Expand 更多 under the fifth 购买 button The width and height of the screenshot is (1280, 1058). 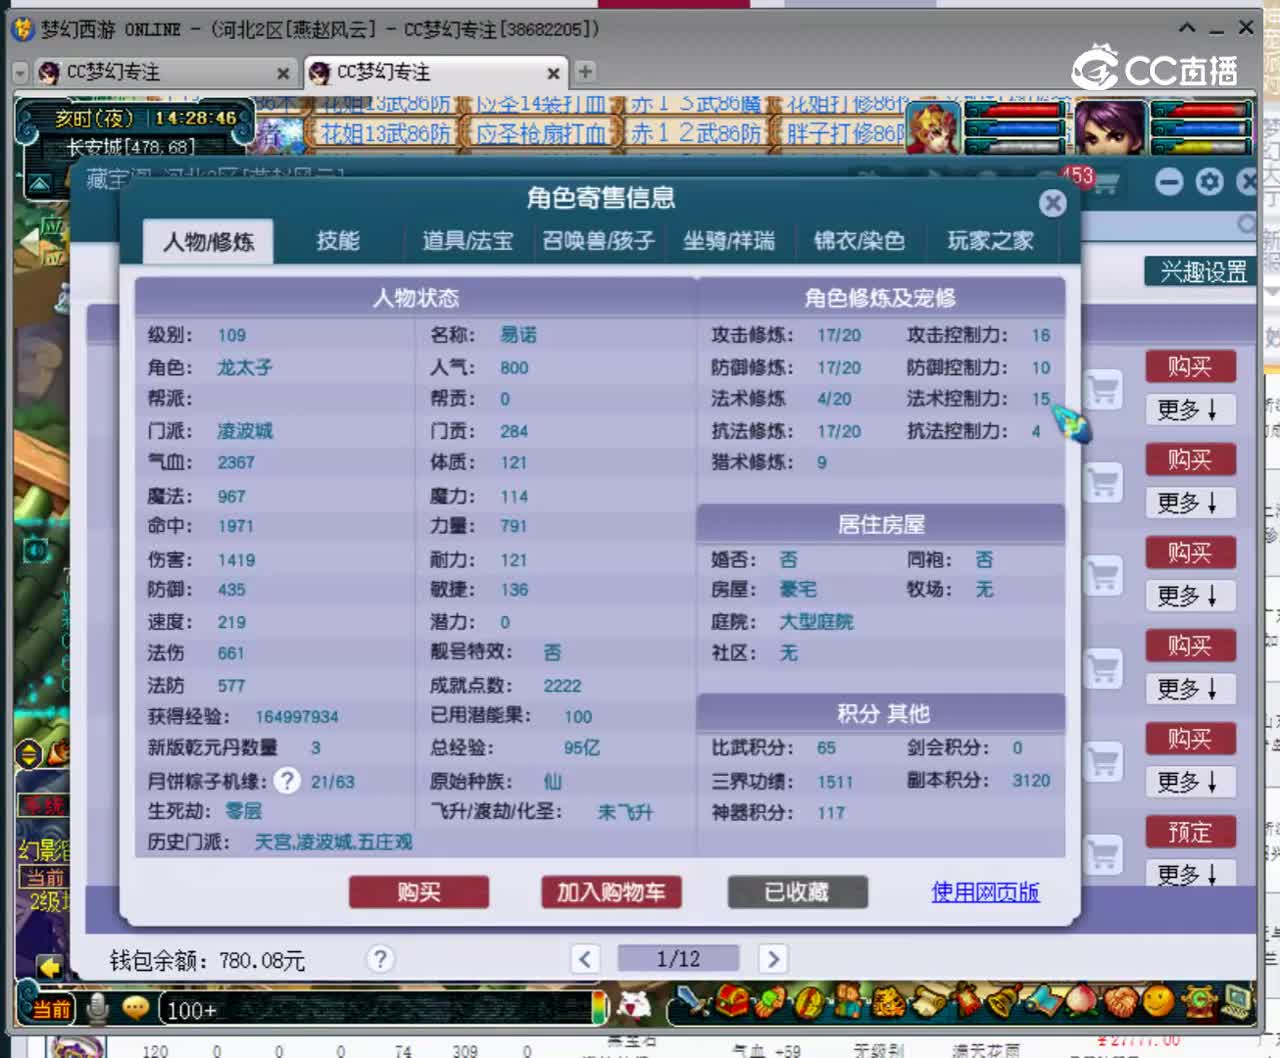pos(1189,781)
